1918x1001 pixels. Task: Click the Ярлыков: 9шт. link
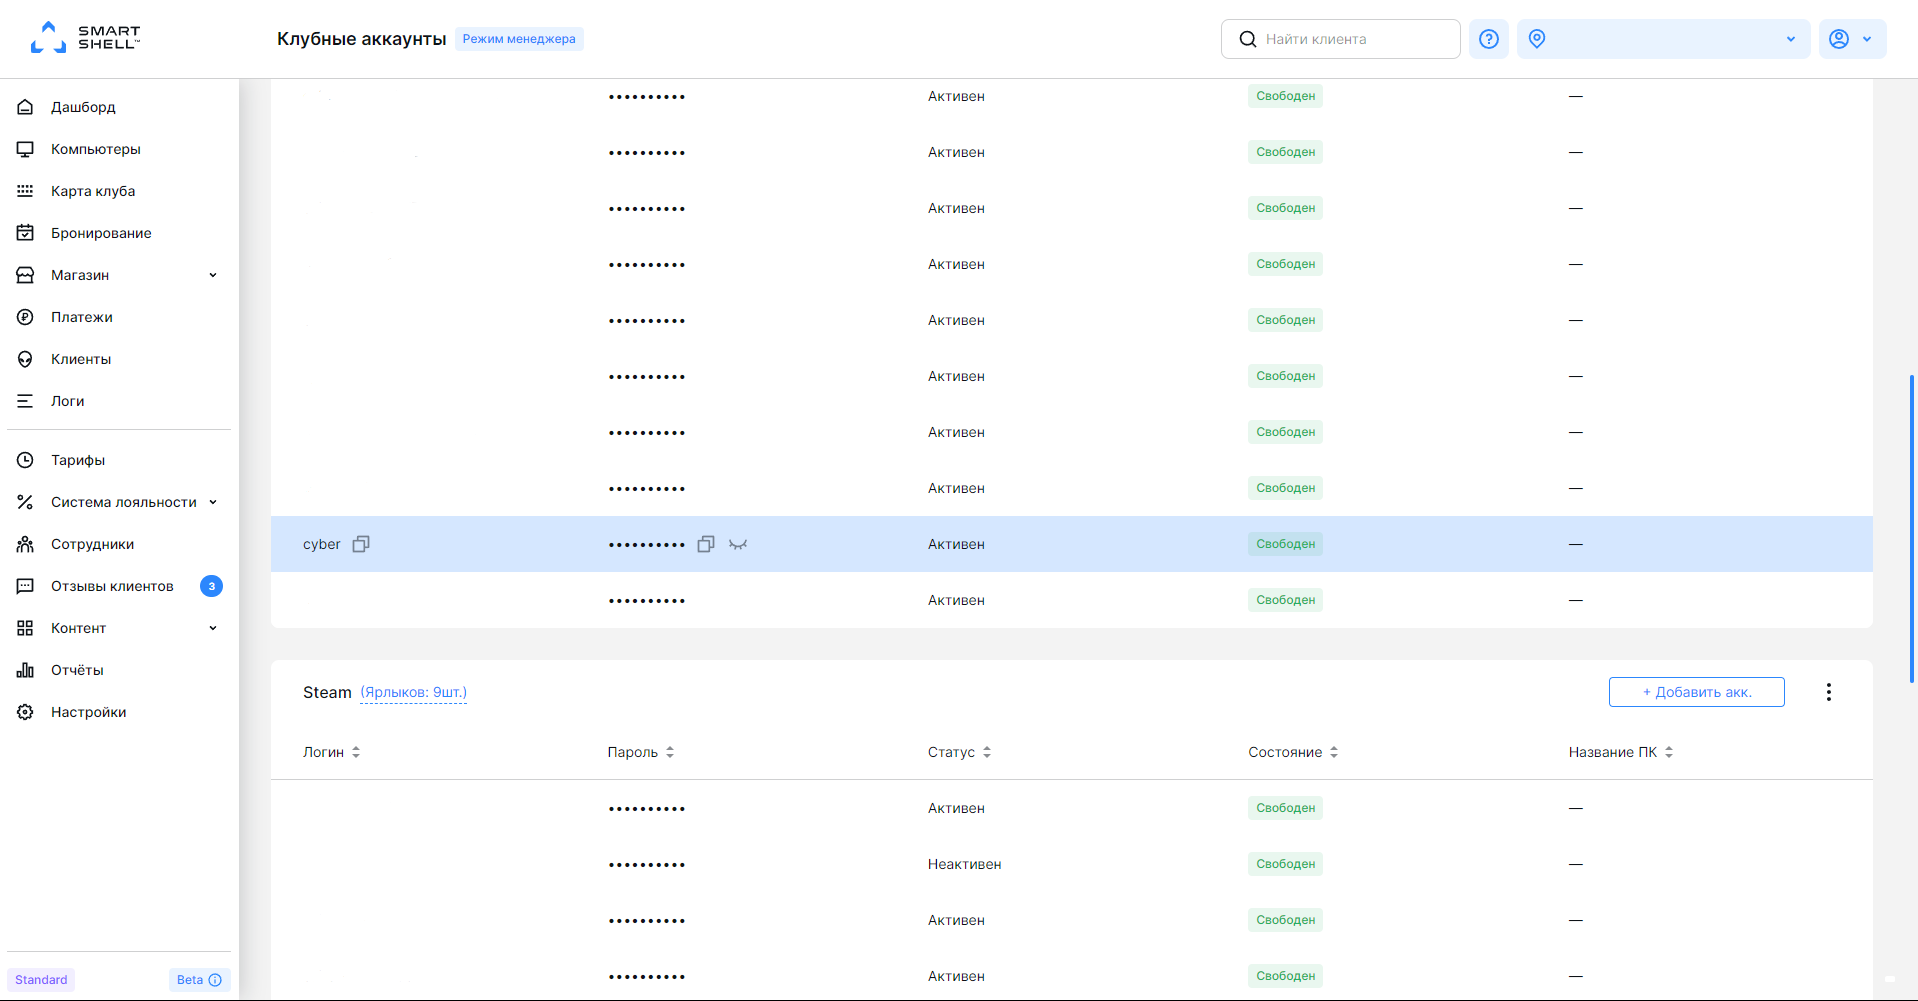tap(413, 692)
